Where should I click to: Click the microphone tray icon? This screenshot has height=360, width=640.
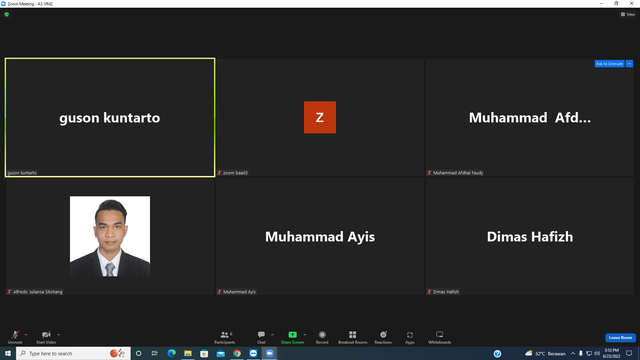tap(580, 353)
